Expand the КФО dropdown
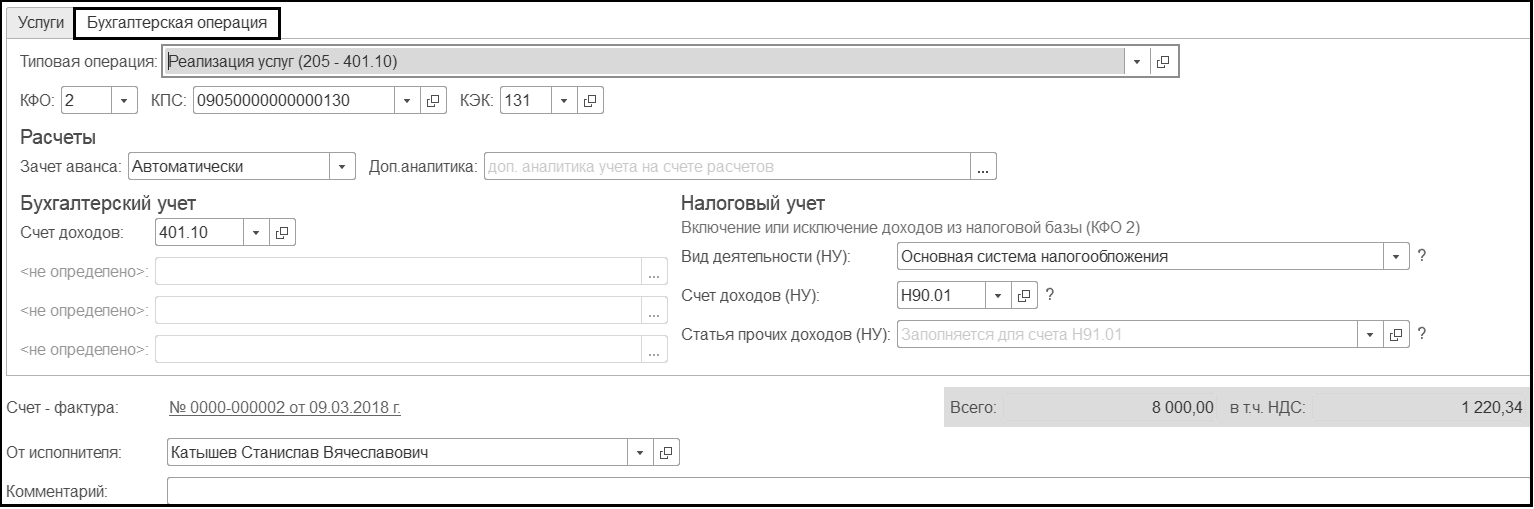 [x=124, y=101]
